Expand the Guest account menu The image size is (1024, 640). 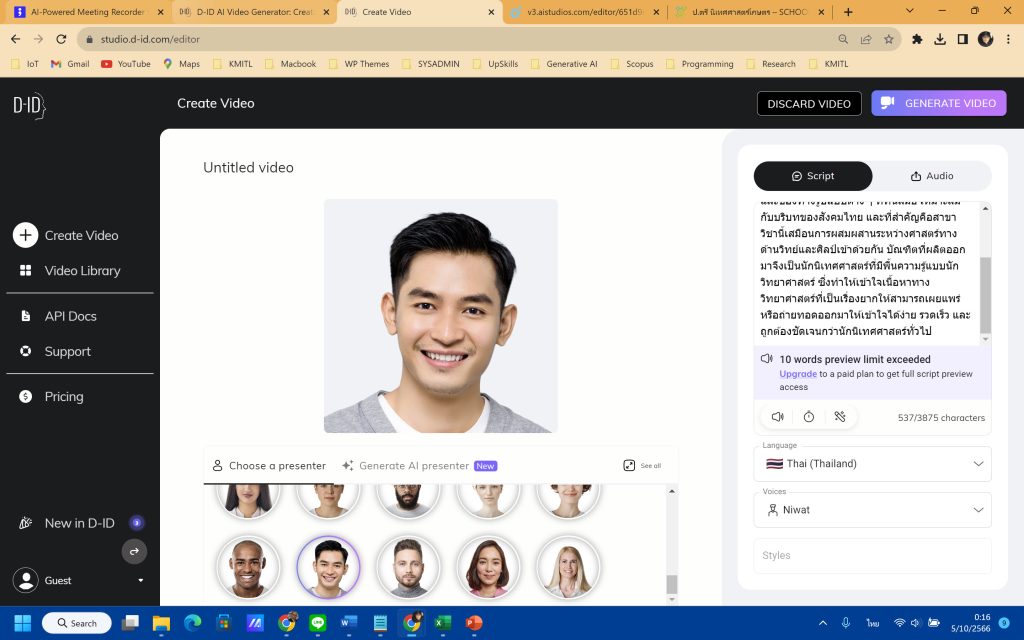click(80, 580)
